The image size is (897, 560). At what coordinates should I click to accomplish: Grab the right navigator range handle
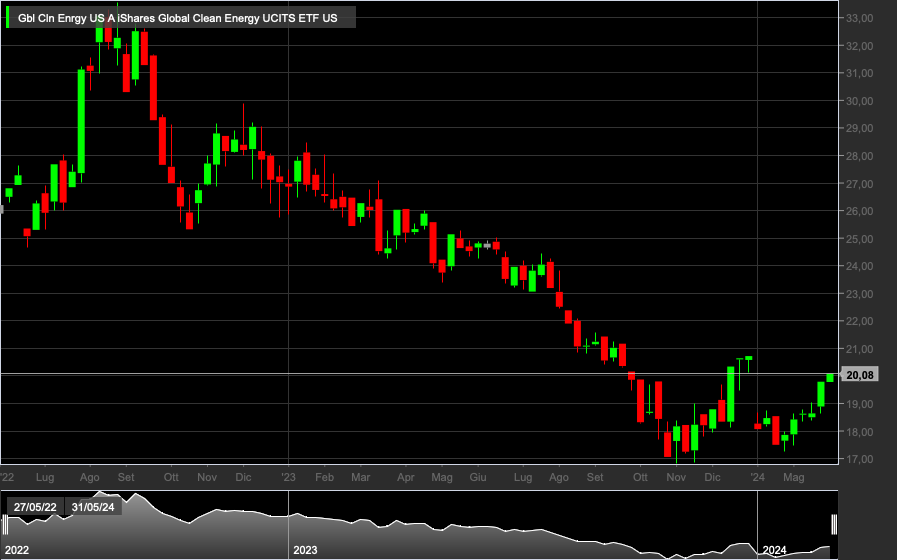pos(834,525)
